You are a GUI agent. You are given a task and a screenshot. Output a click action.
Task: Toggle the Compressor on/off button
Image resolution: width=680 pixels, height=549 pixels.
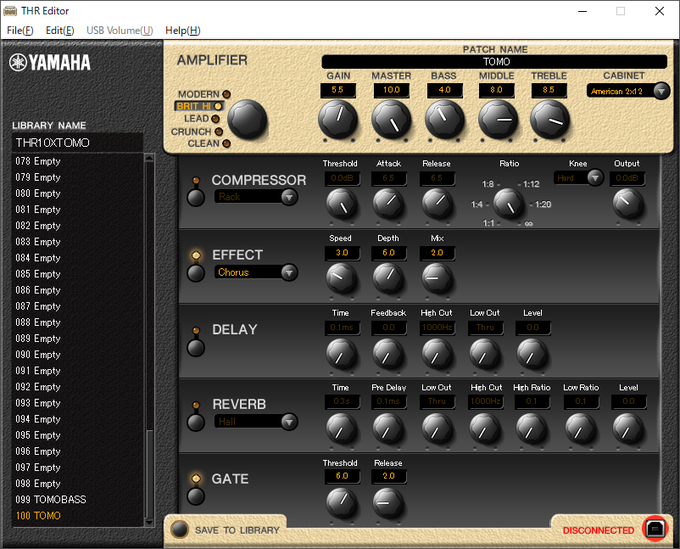(x=196, y=197)
